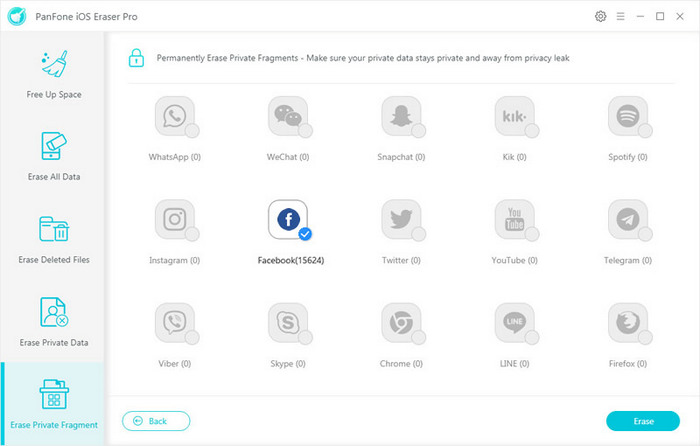Open settings via the gear icon
This screenshot has height=446, width=700.
coord(600,17)
